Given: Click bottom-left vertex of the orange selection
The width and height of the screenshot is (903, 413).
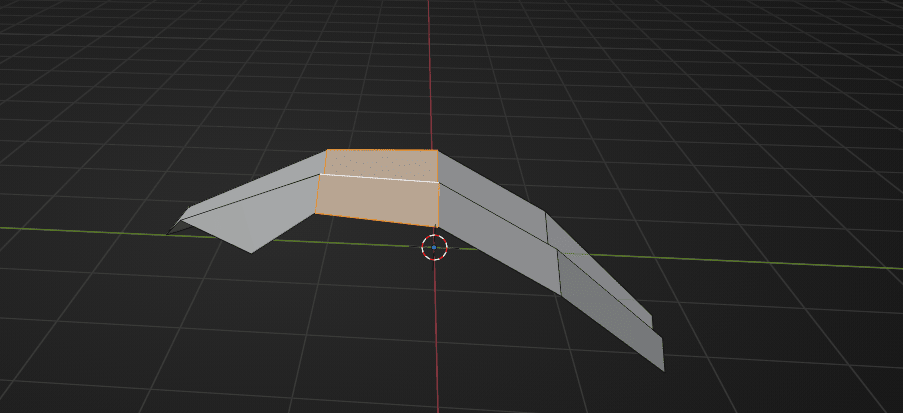Looking at the screenshot, I should coord(316,213).
